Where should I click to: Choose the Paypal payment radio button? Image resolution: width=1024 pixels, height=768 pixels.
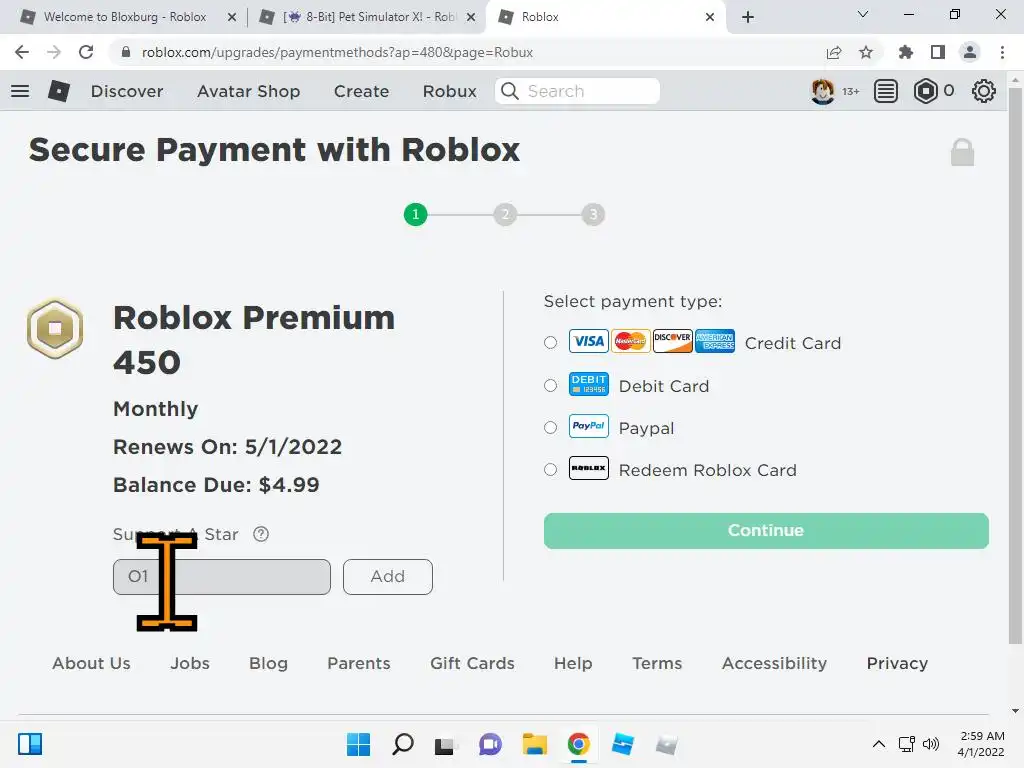[x=551, y=428]
